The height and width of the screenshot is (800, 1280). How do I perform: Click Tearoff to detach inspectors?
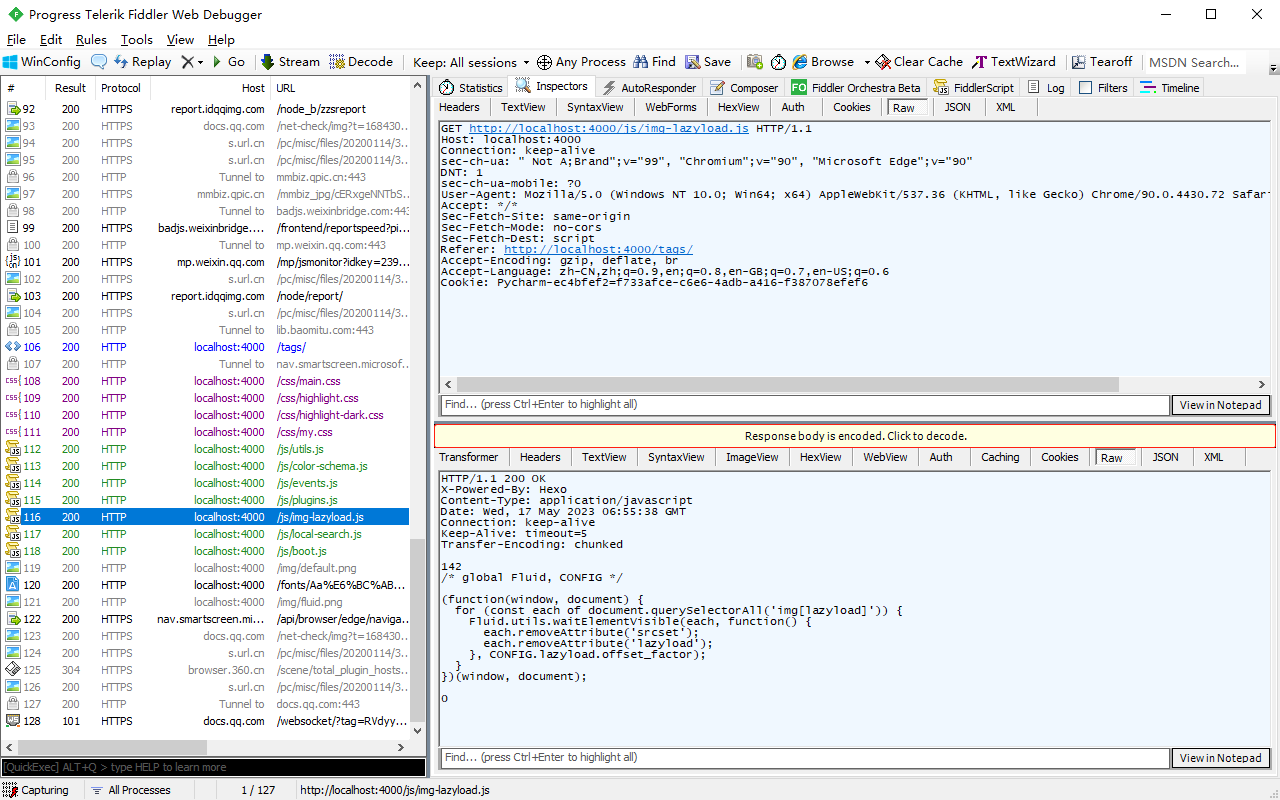[1101, 62]
